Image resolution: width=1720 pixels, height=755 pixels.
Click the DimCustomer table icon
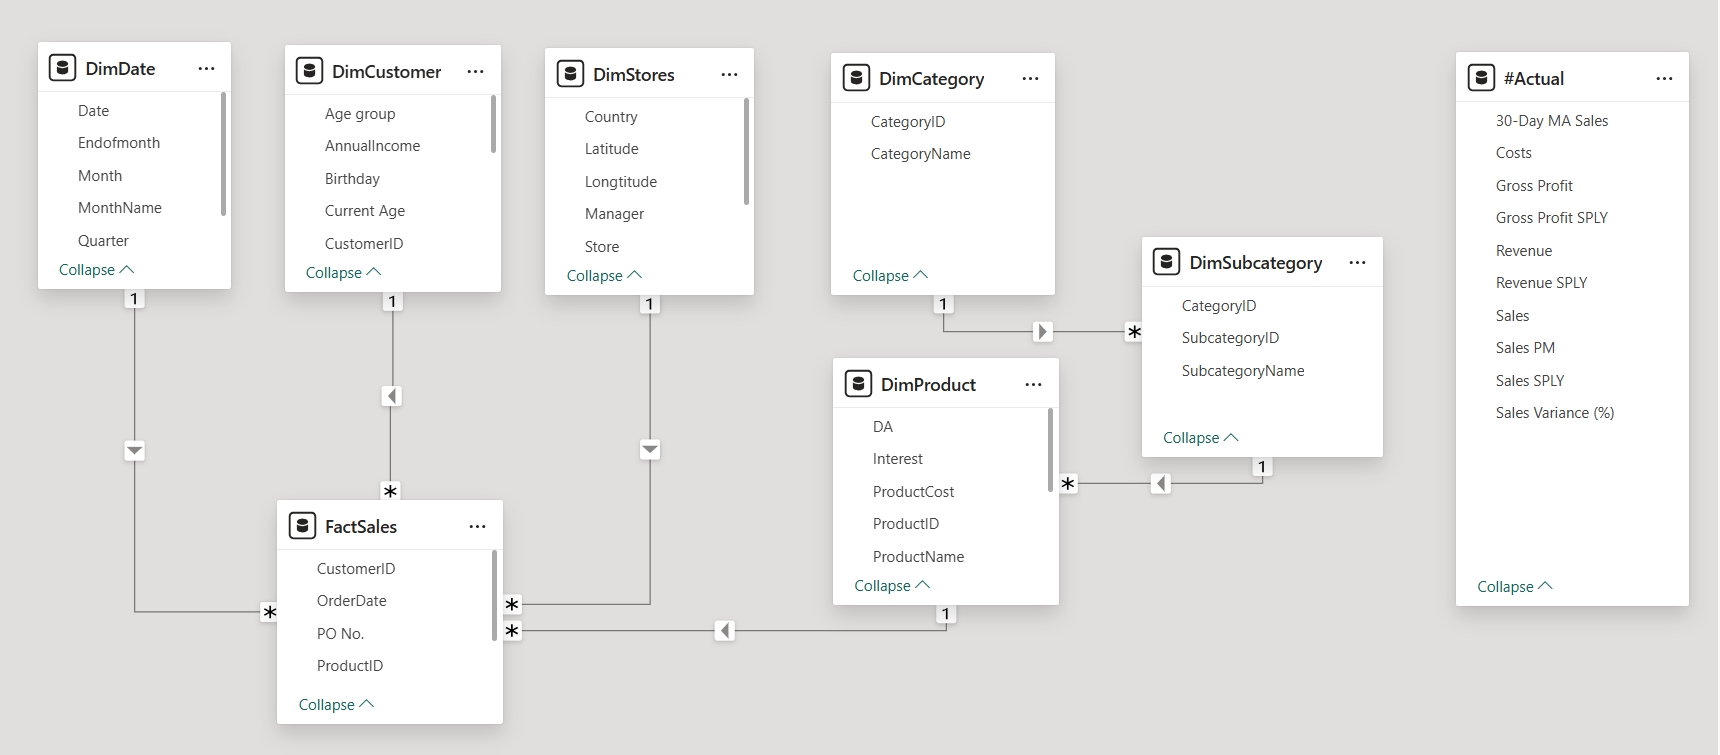pyautogui.click(x=309, y=71)
